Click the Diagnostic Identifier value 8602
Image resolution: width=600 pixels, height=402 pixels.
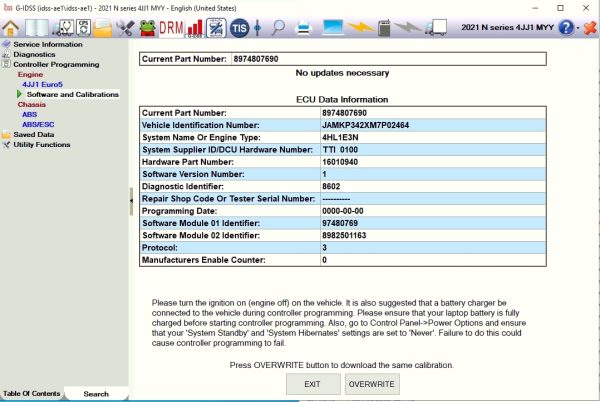331,186
